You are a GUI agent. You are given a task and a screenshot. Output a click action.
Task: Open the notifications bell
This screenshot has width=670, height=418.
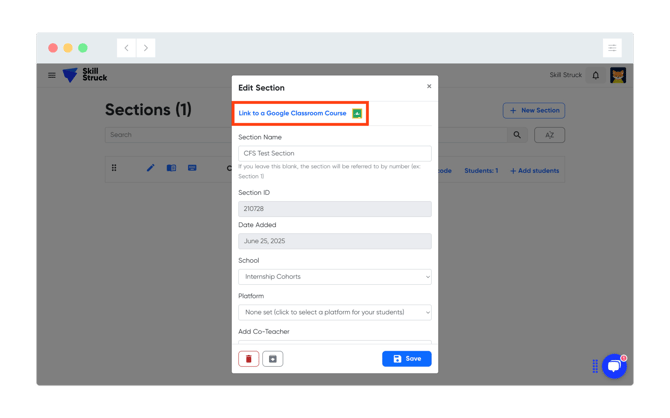[596, 75]
